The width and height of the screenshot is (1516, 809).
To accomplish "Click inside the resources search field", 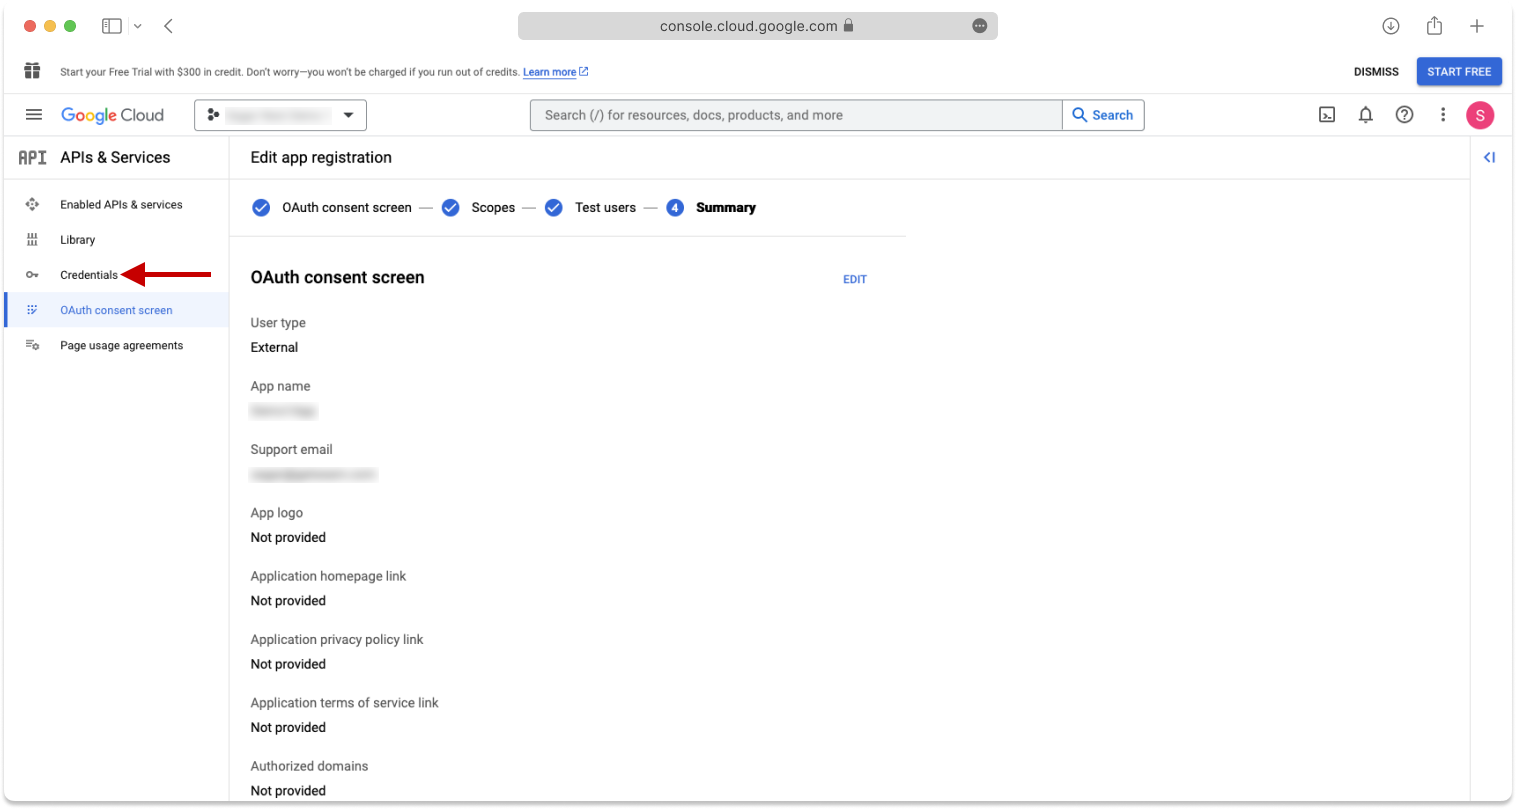I will 795,115.
